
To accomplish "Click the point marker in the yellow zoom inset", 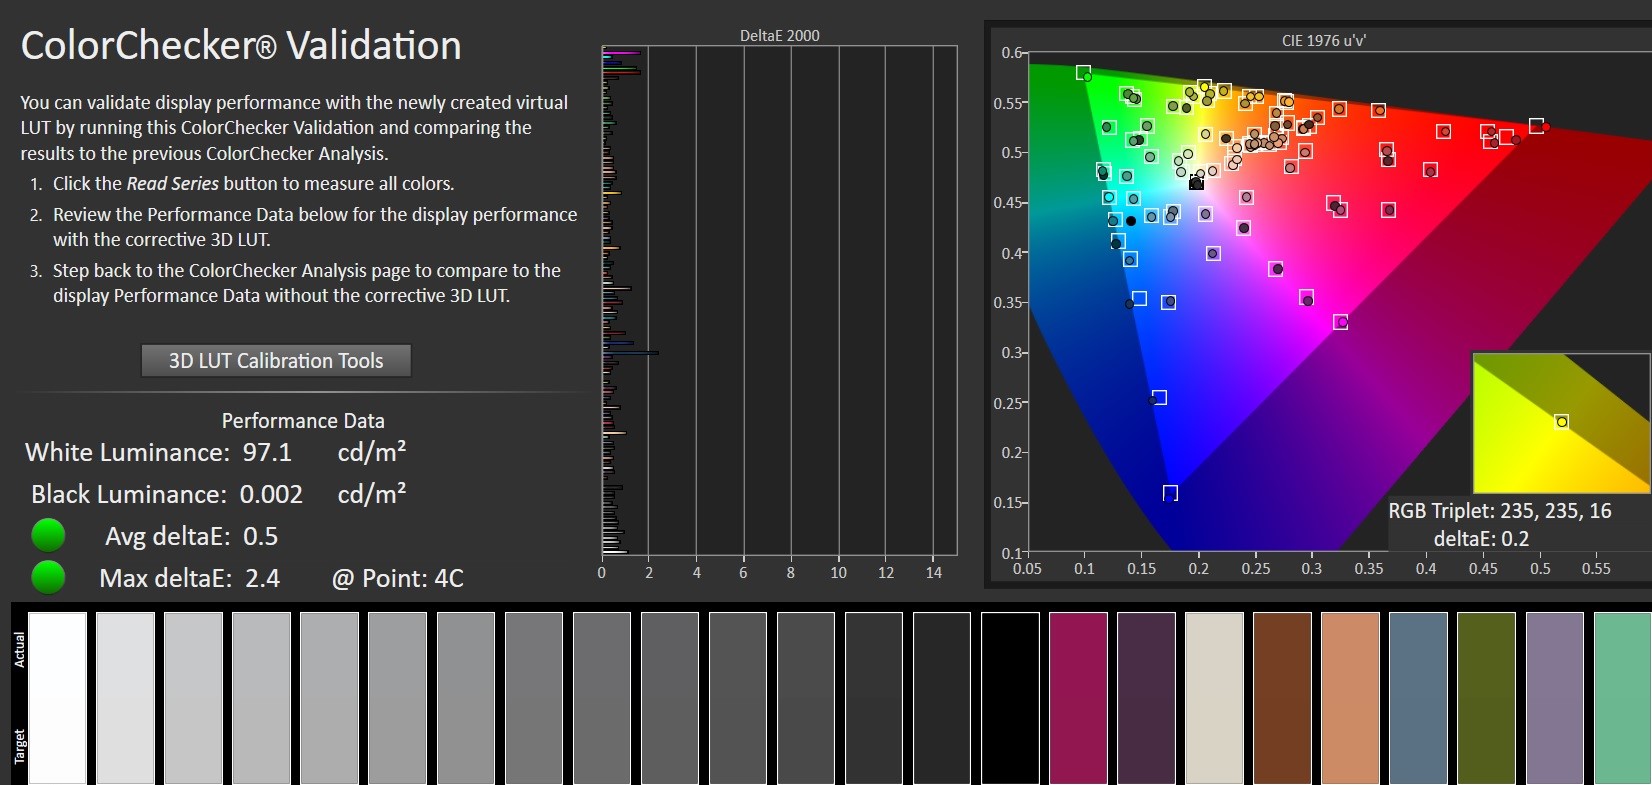I will point(1562,422).
